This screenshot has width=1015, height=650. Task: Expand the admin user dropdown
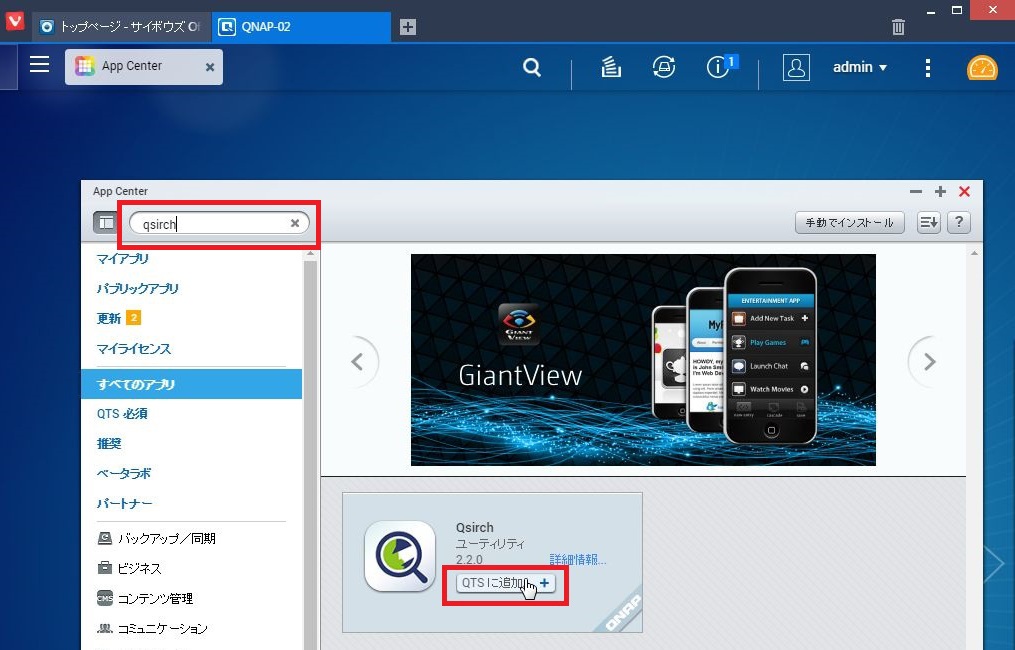860,67
